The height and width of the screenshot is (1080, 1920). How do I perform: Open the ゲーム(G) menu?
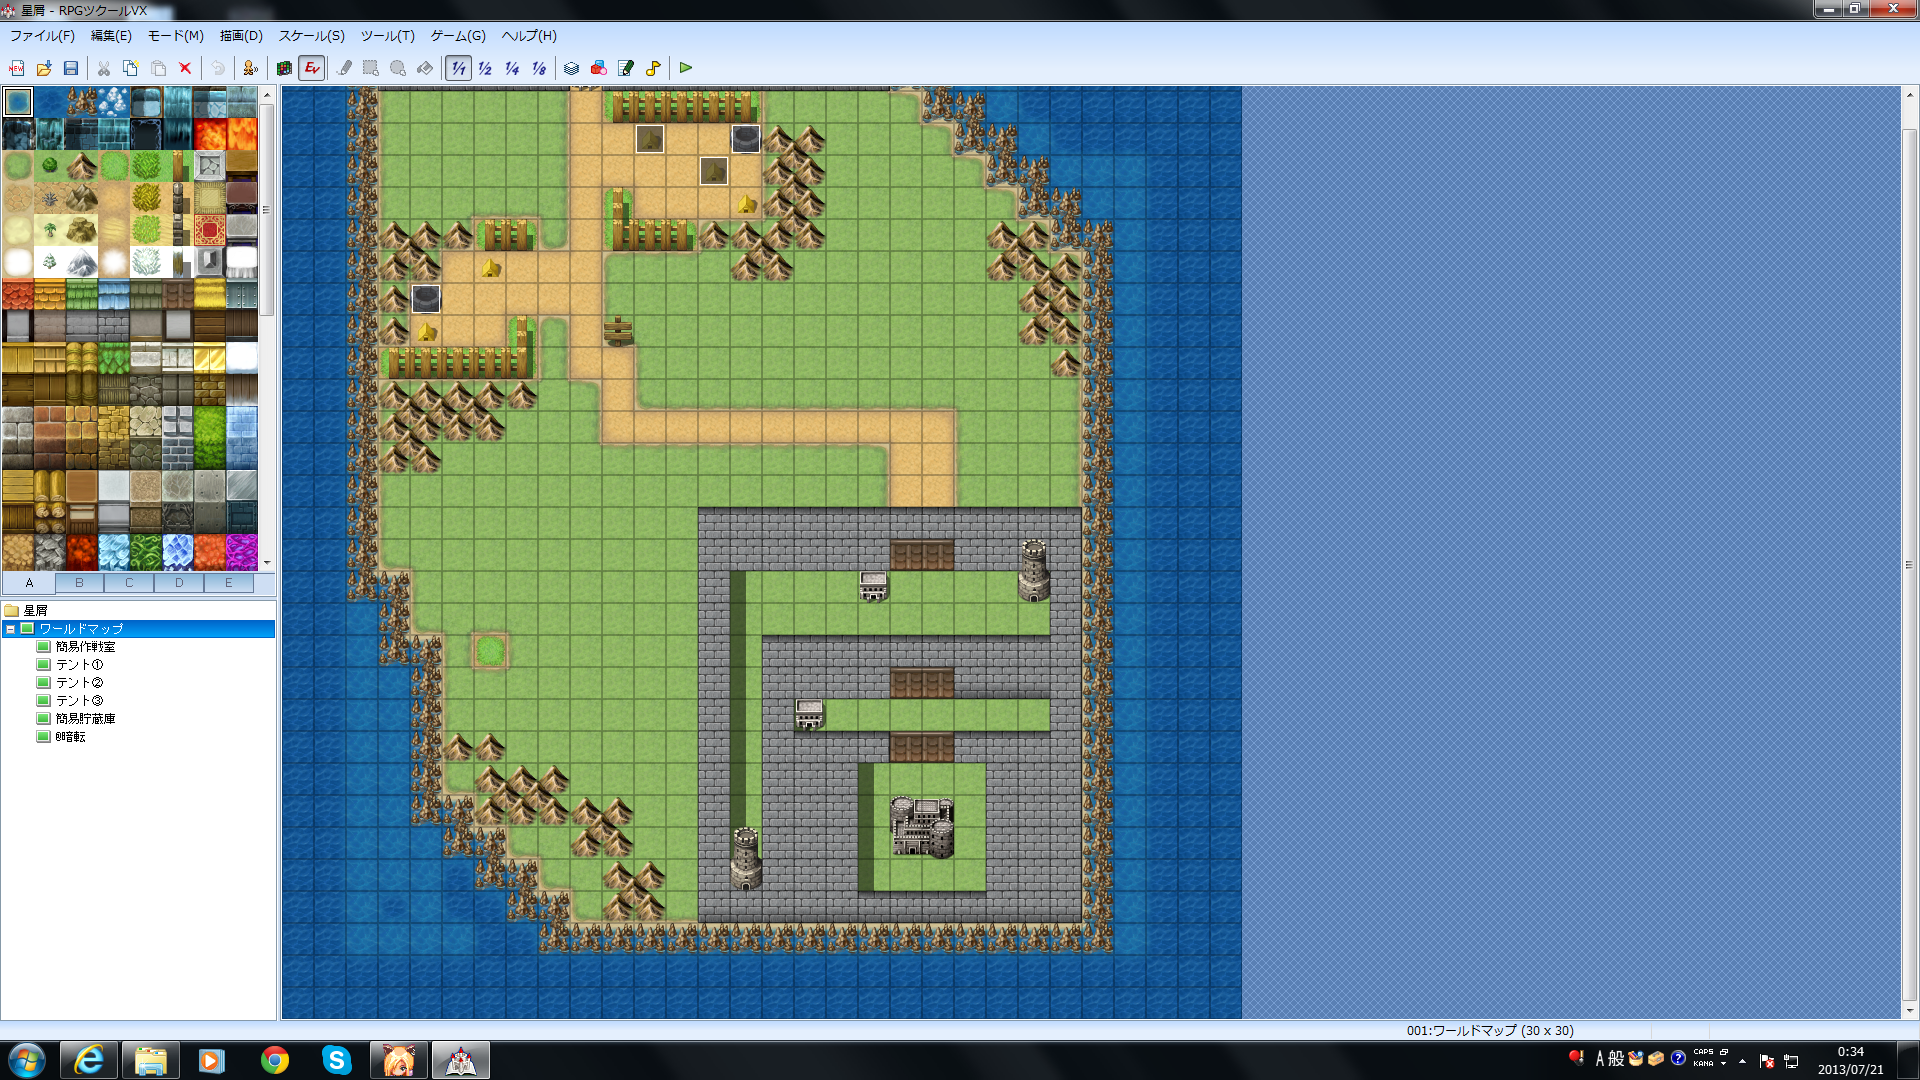(457, 36)
